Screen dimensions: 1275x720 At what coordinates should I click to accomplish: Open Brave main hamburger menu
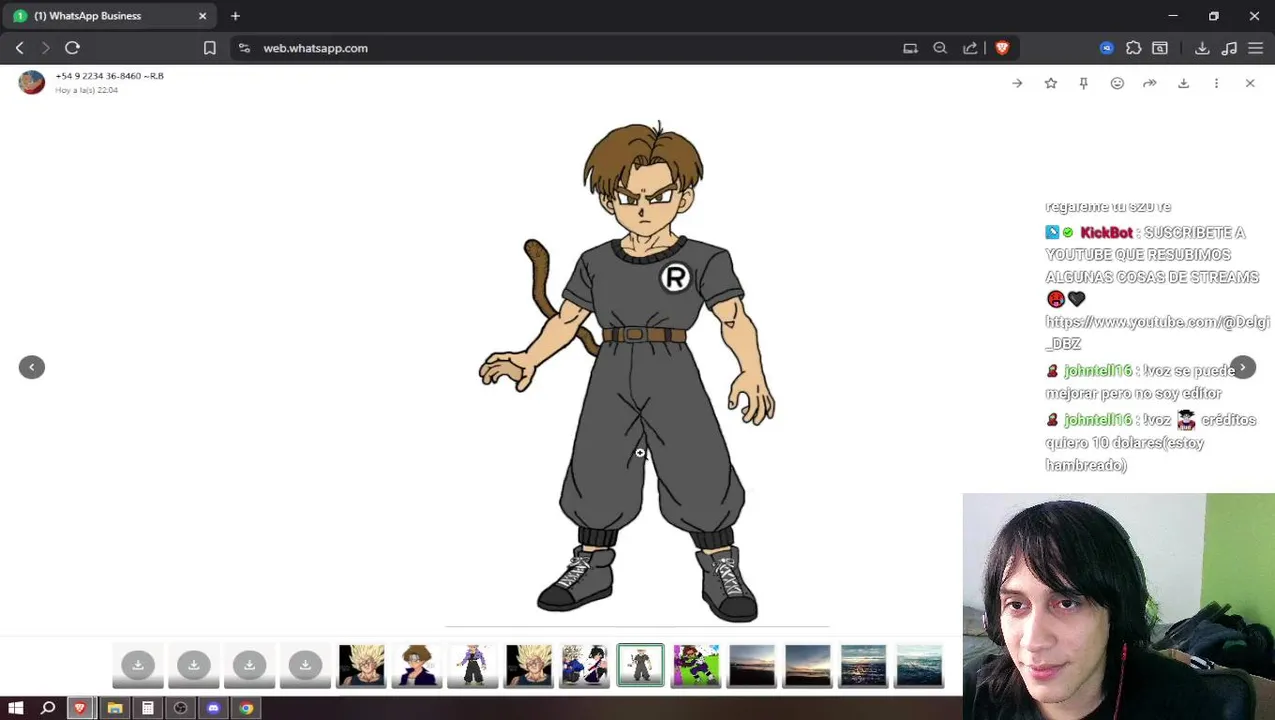click(1256, 48)
